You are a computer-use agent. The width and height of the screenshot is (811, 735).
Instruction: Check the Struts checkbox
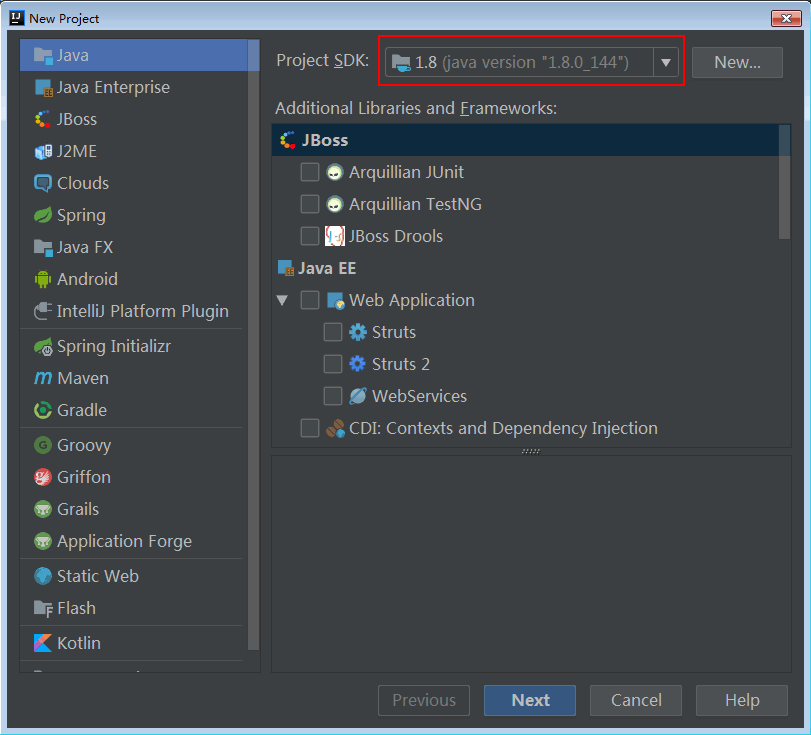pos(333,333)
